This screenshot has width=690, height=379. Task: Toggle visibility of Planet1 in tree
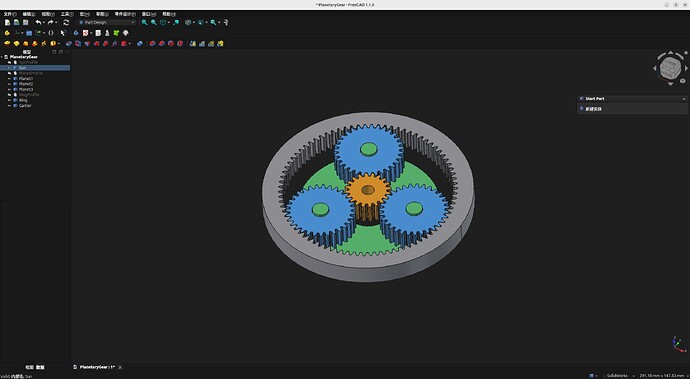(x=9, y=78)
